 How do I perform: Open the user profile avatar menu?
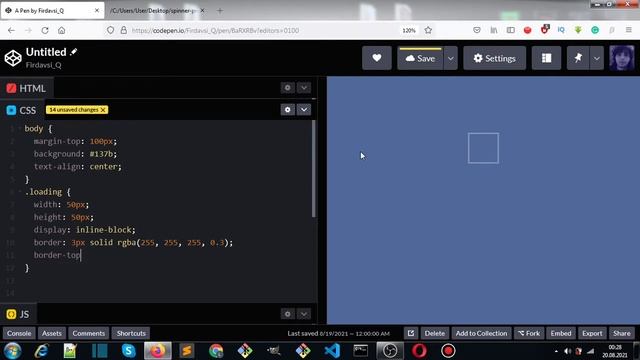click(x=622, y=58)
